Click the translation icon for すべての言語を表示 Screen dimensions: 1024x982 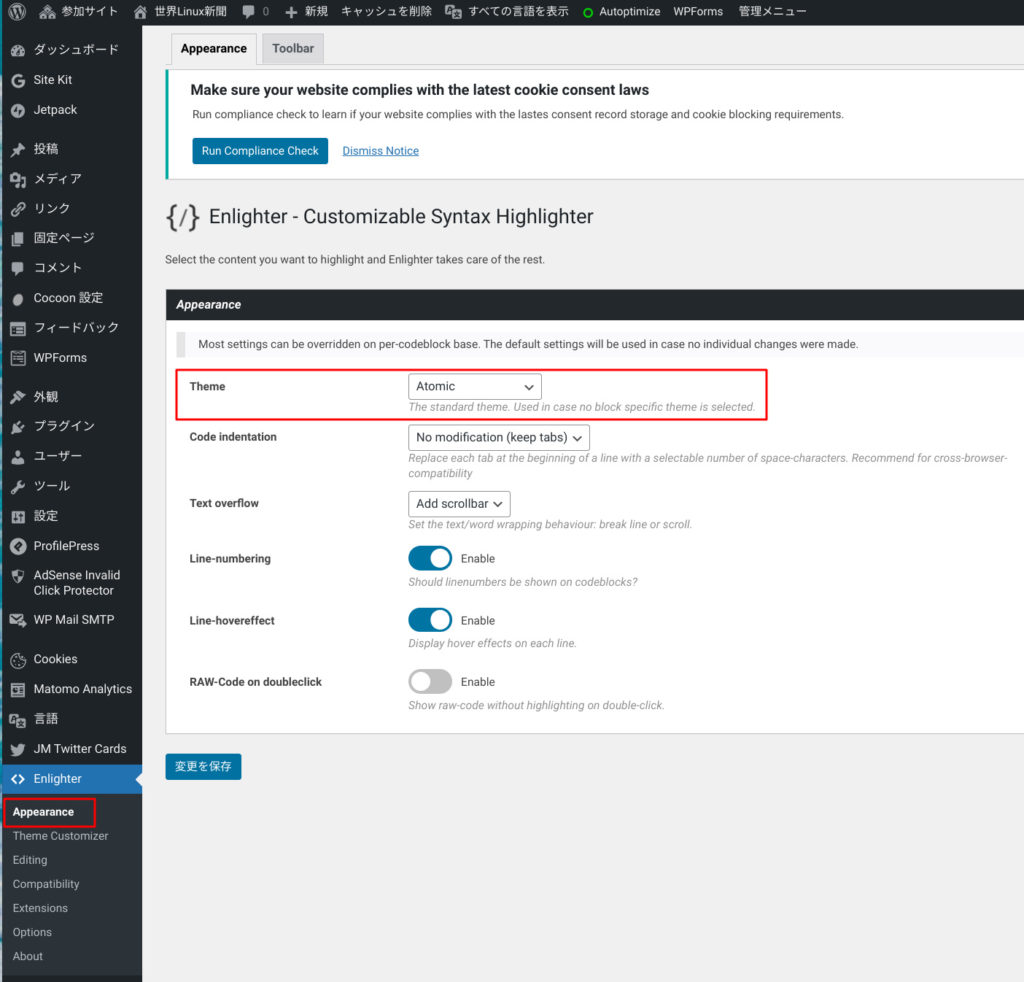pyautogui.click(x=453, y=12)
